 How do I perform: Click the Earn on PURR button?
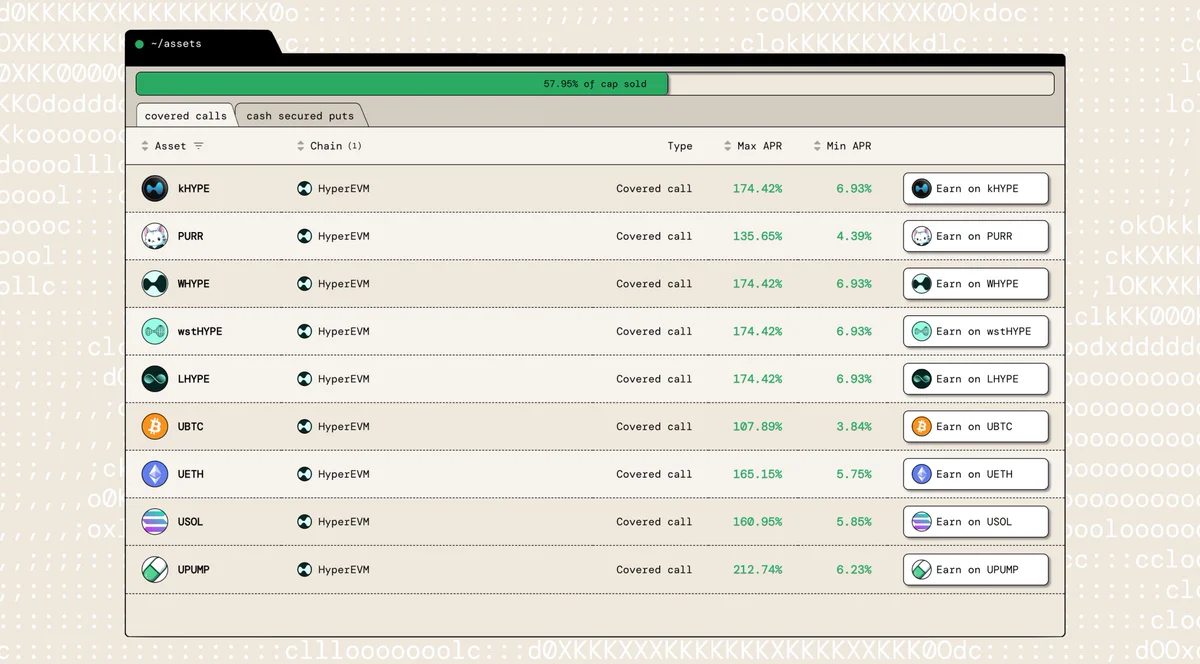975,236
